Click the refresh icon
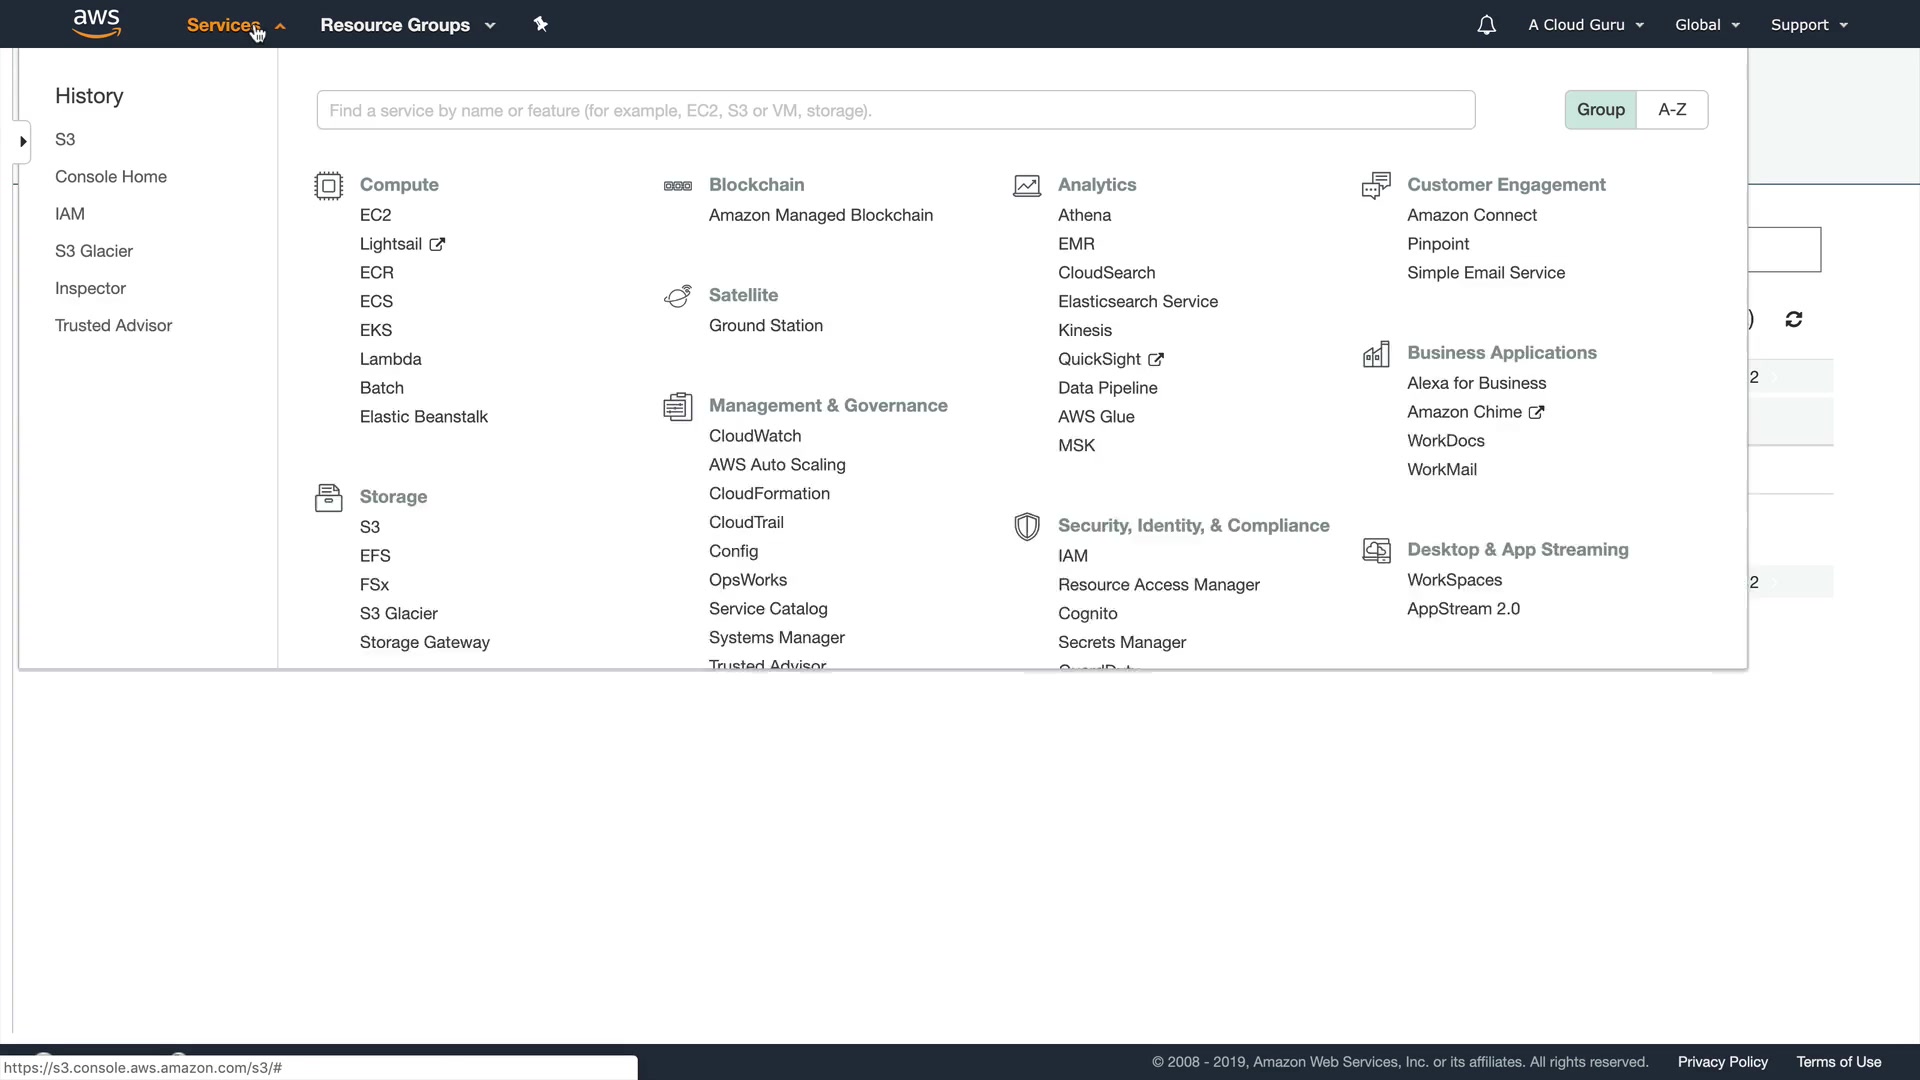 1793,319
